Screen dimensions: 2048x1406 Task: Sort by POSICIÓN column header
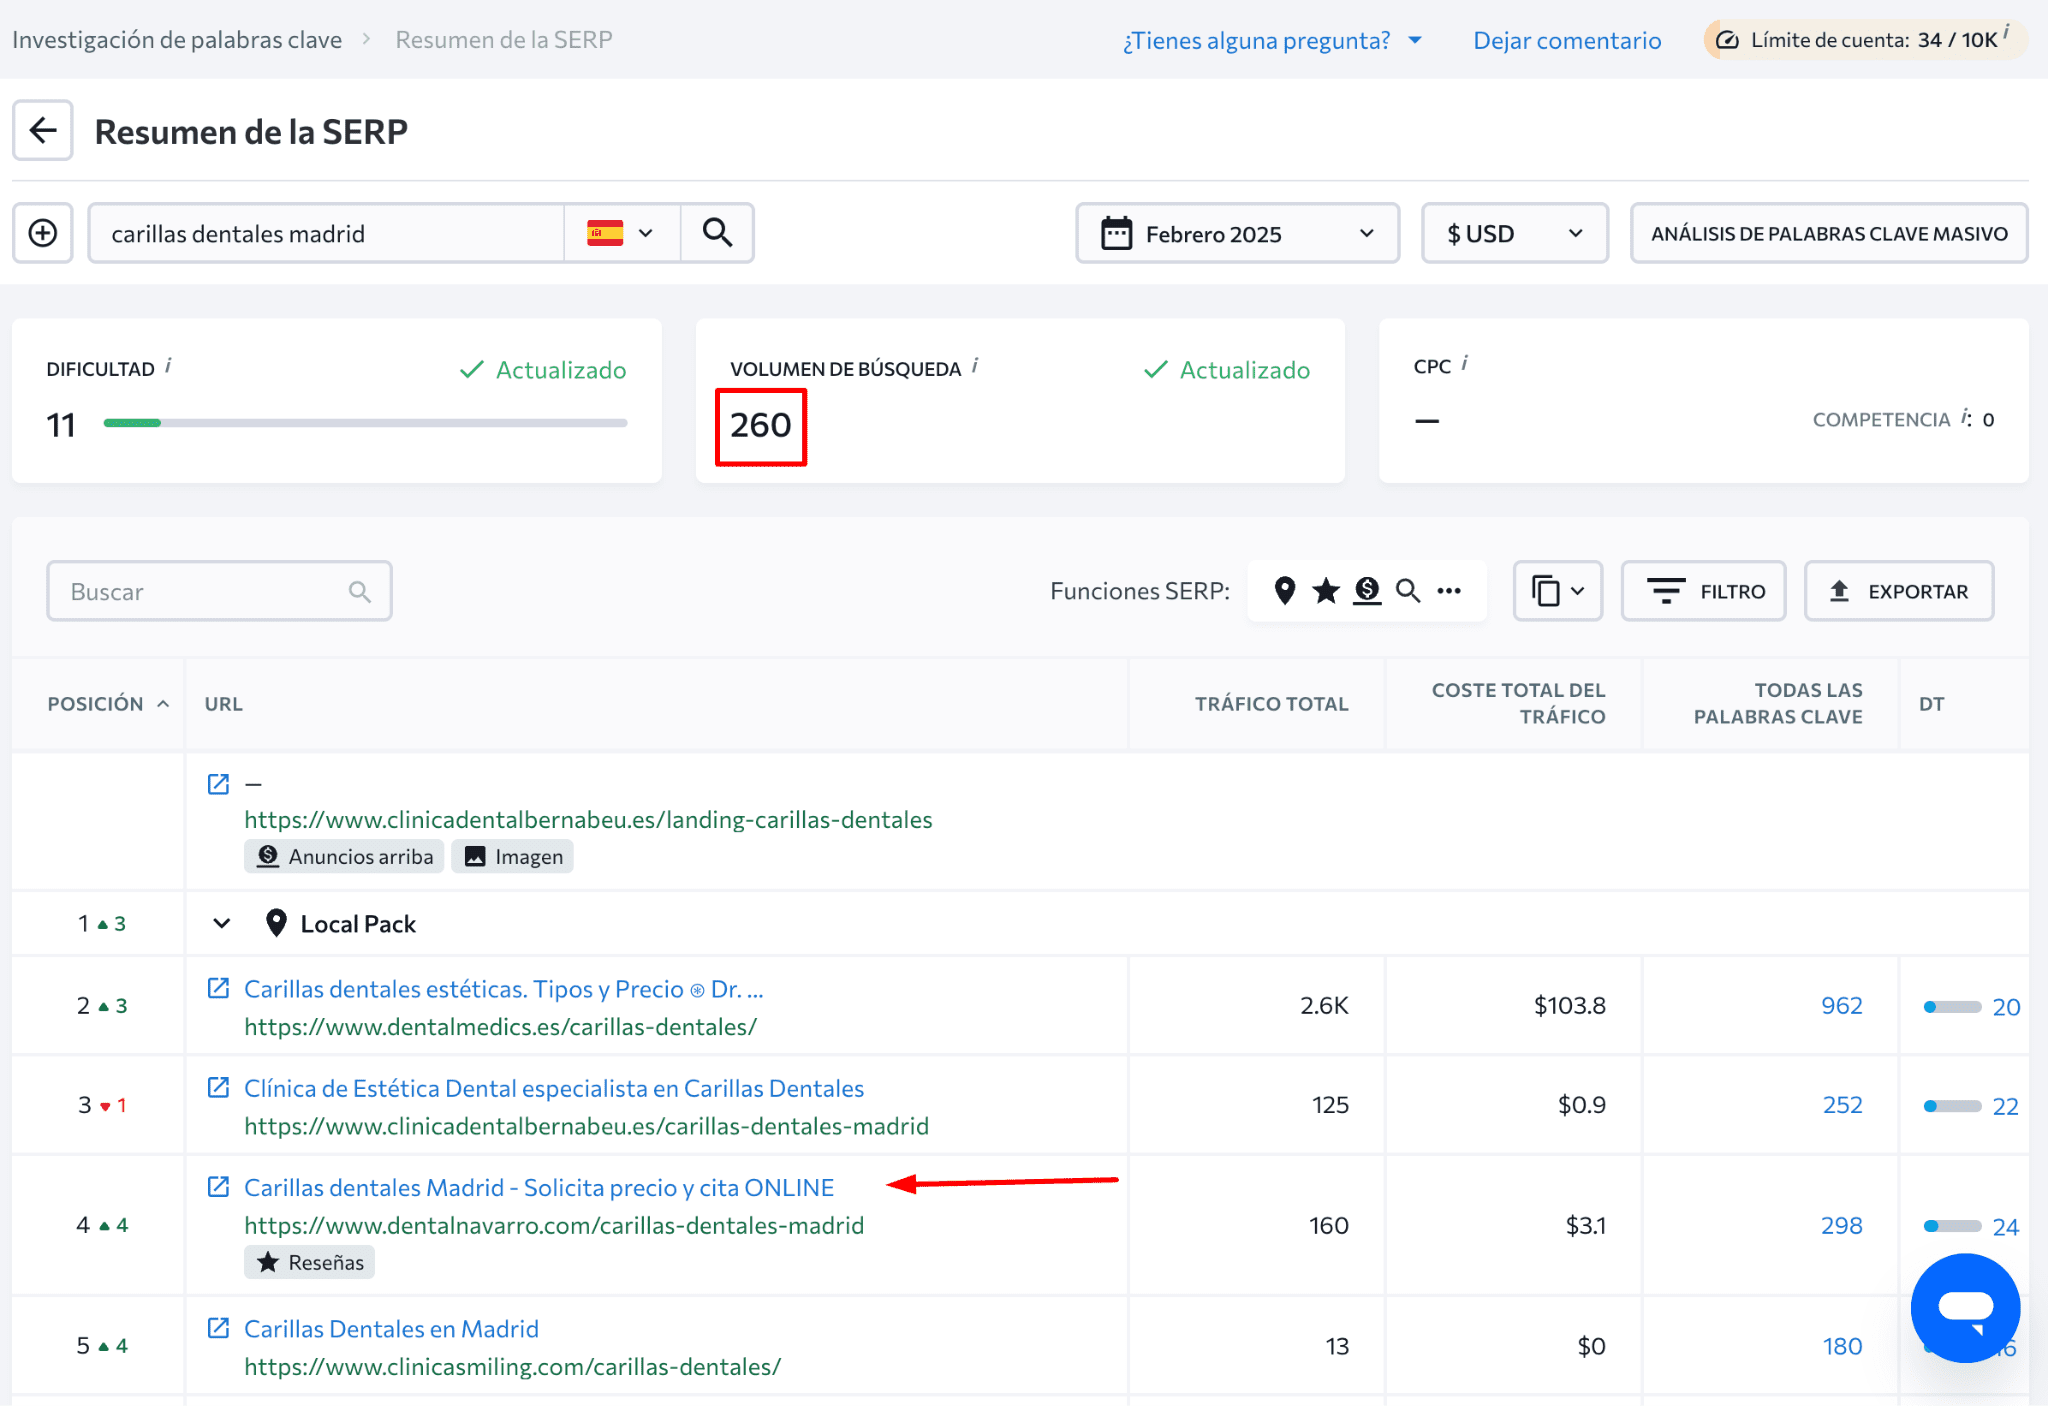click(108, 703)
